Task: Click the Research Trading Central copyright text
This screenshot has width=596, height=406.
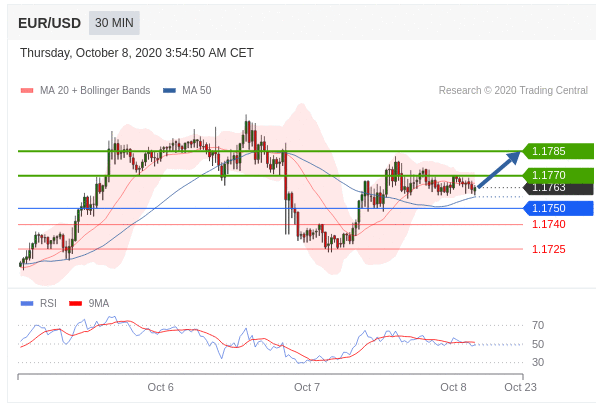Action: coord(513,90)
